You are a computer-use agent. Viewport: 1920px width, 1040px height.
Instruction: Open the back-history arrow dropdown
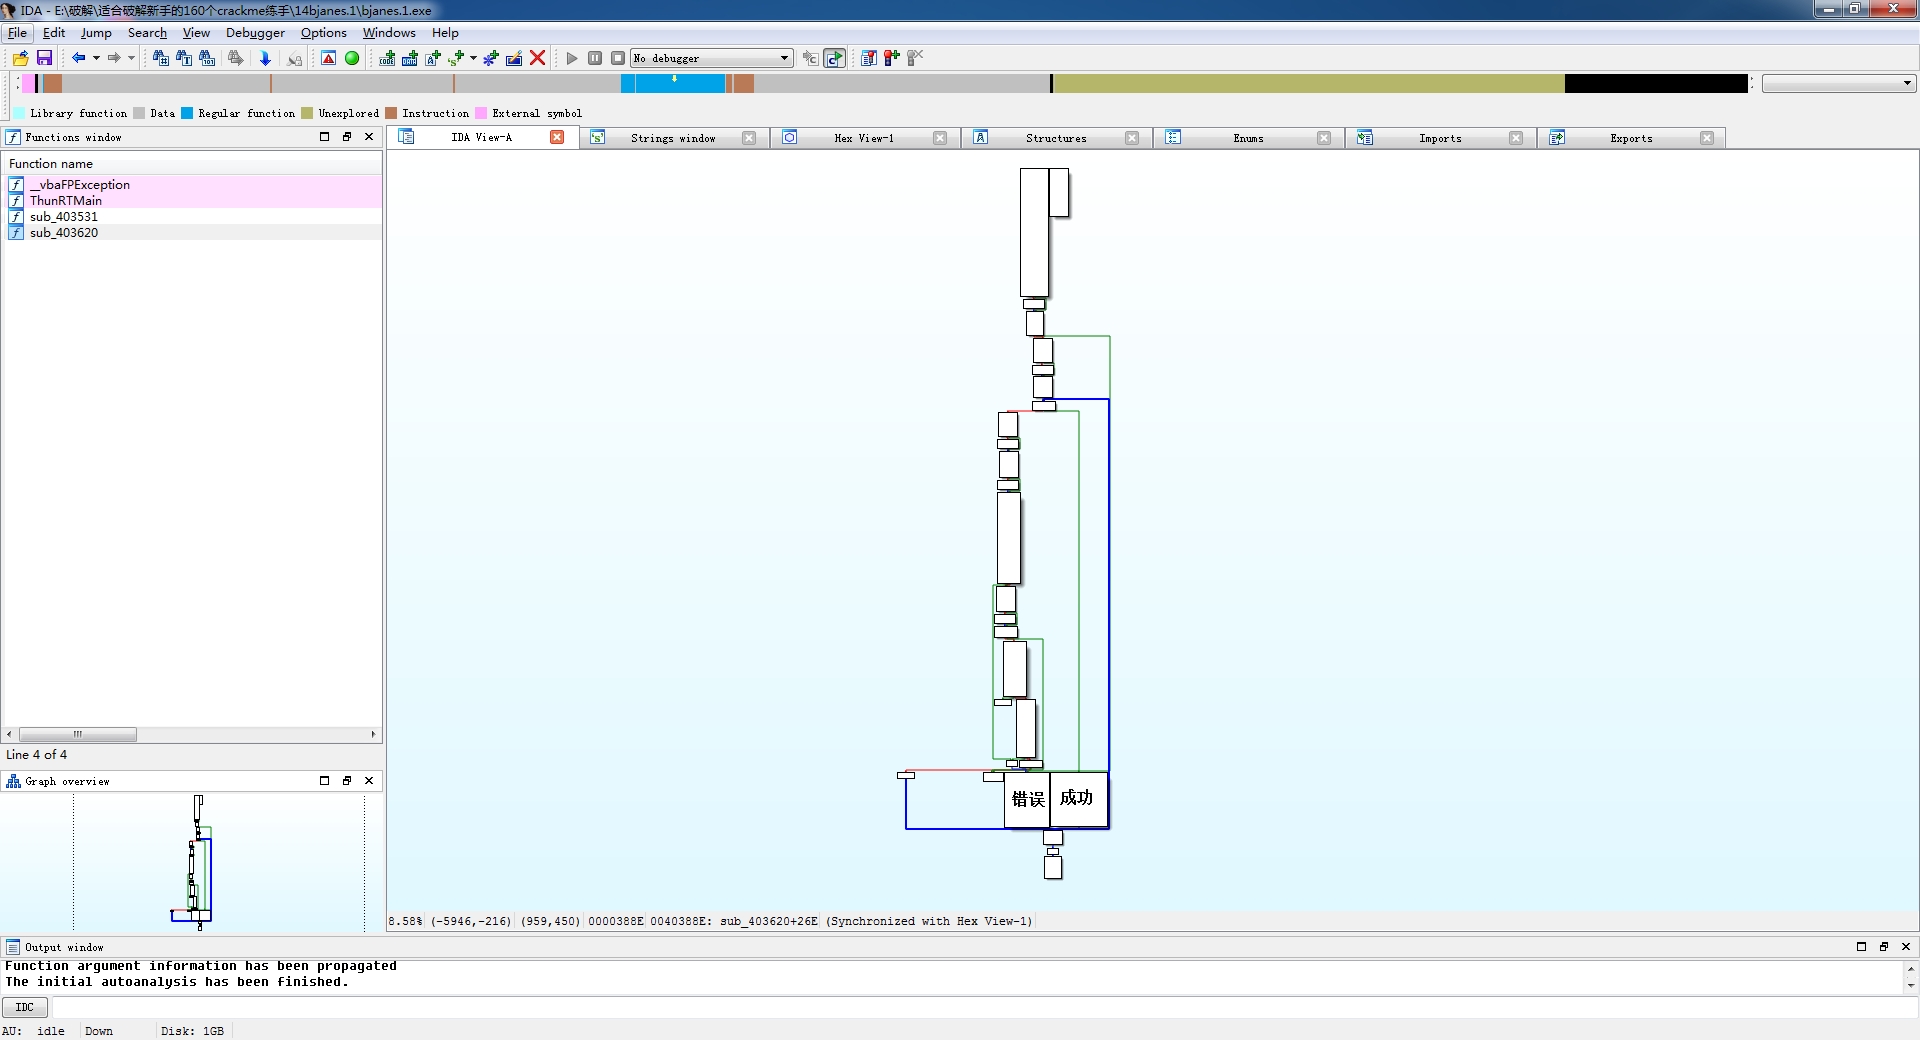[96, 58]
